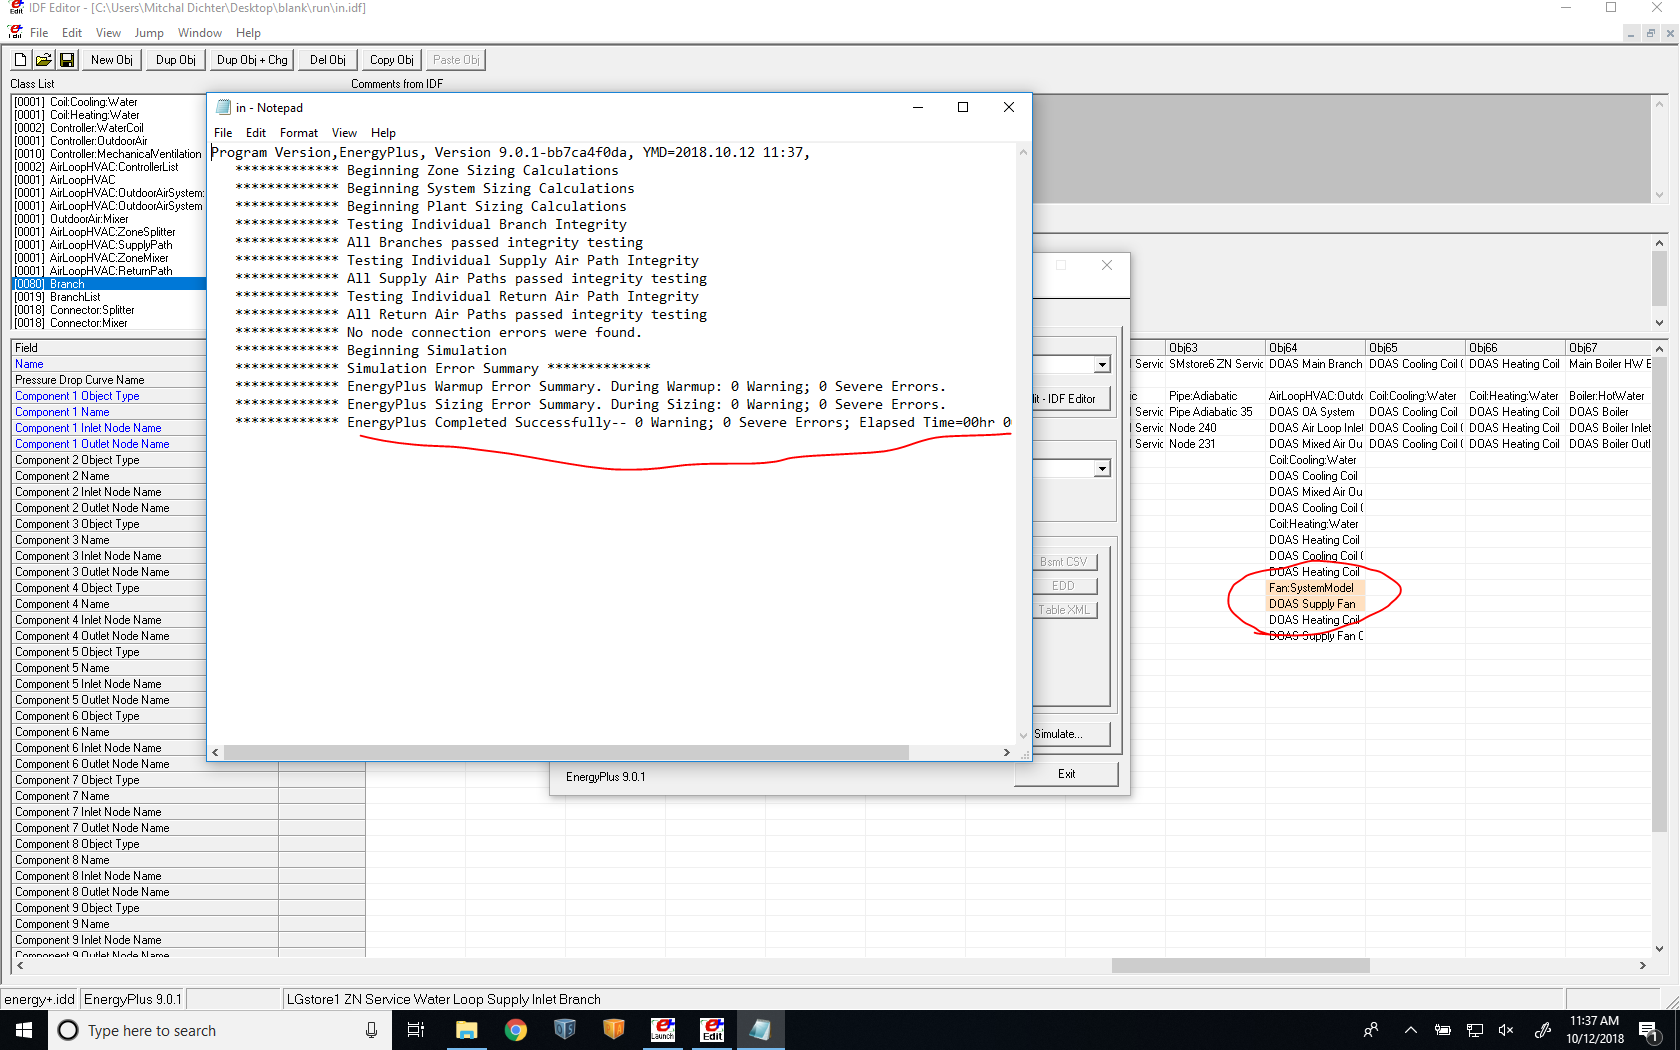1680x1050 pixels.
Task: Click Notepad vertical scroll down arrow
Action: click(x=1023, y=735)
